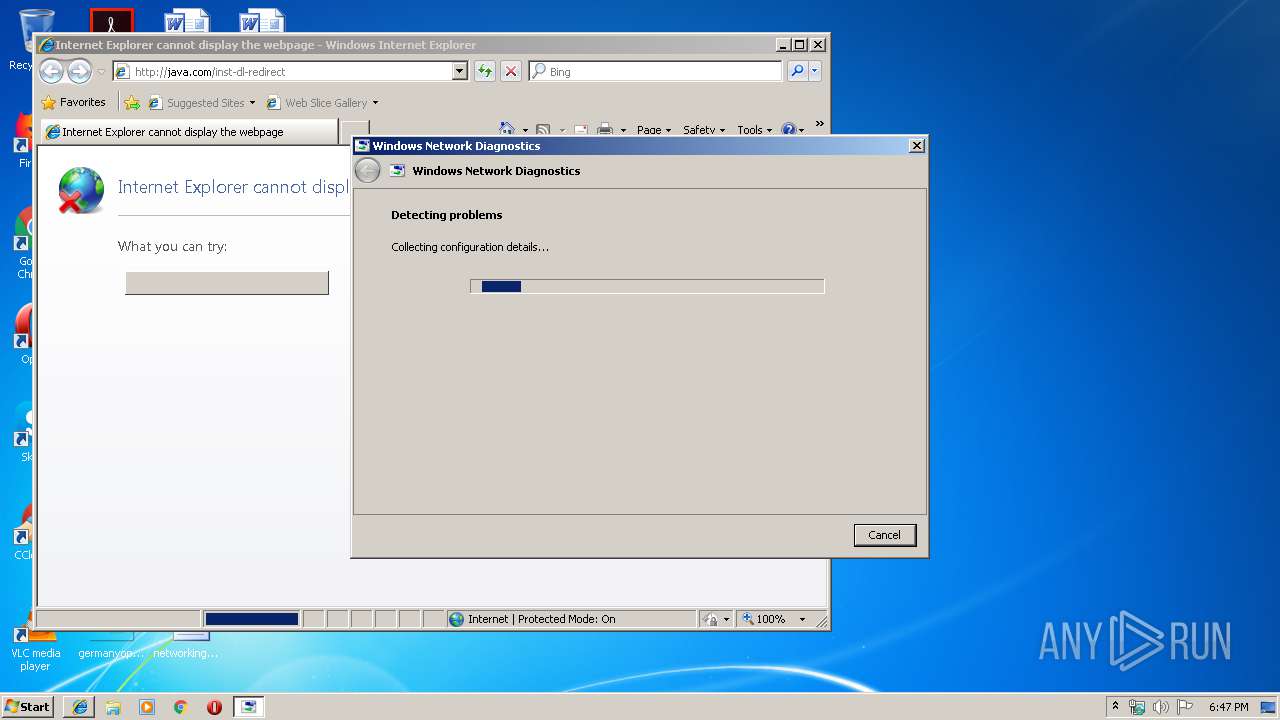Image resolution: width=1280 pixels, height=720 pixels.
Task: Expand the address bar URL history dropdown
Action: pos(460,72)
